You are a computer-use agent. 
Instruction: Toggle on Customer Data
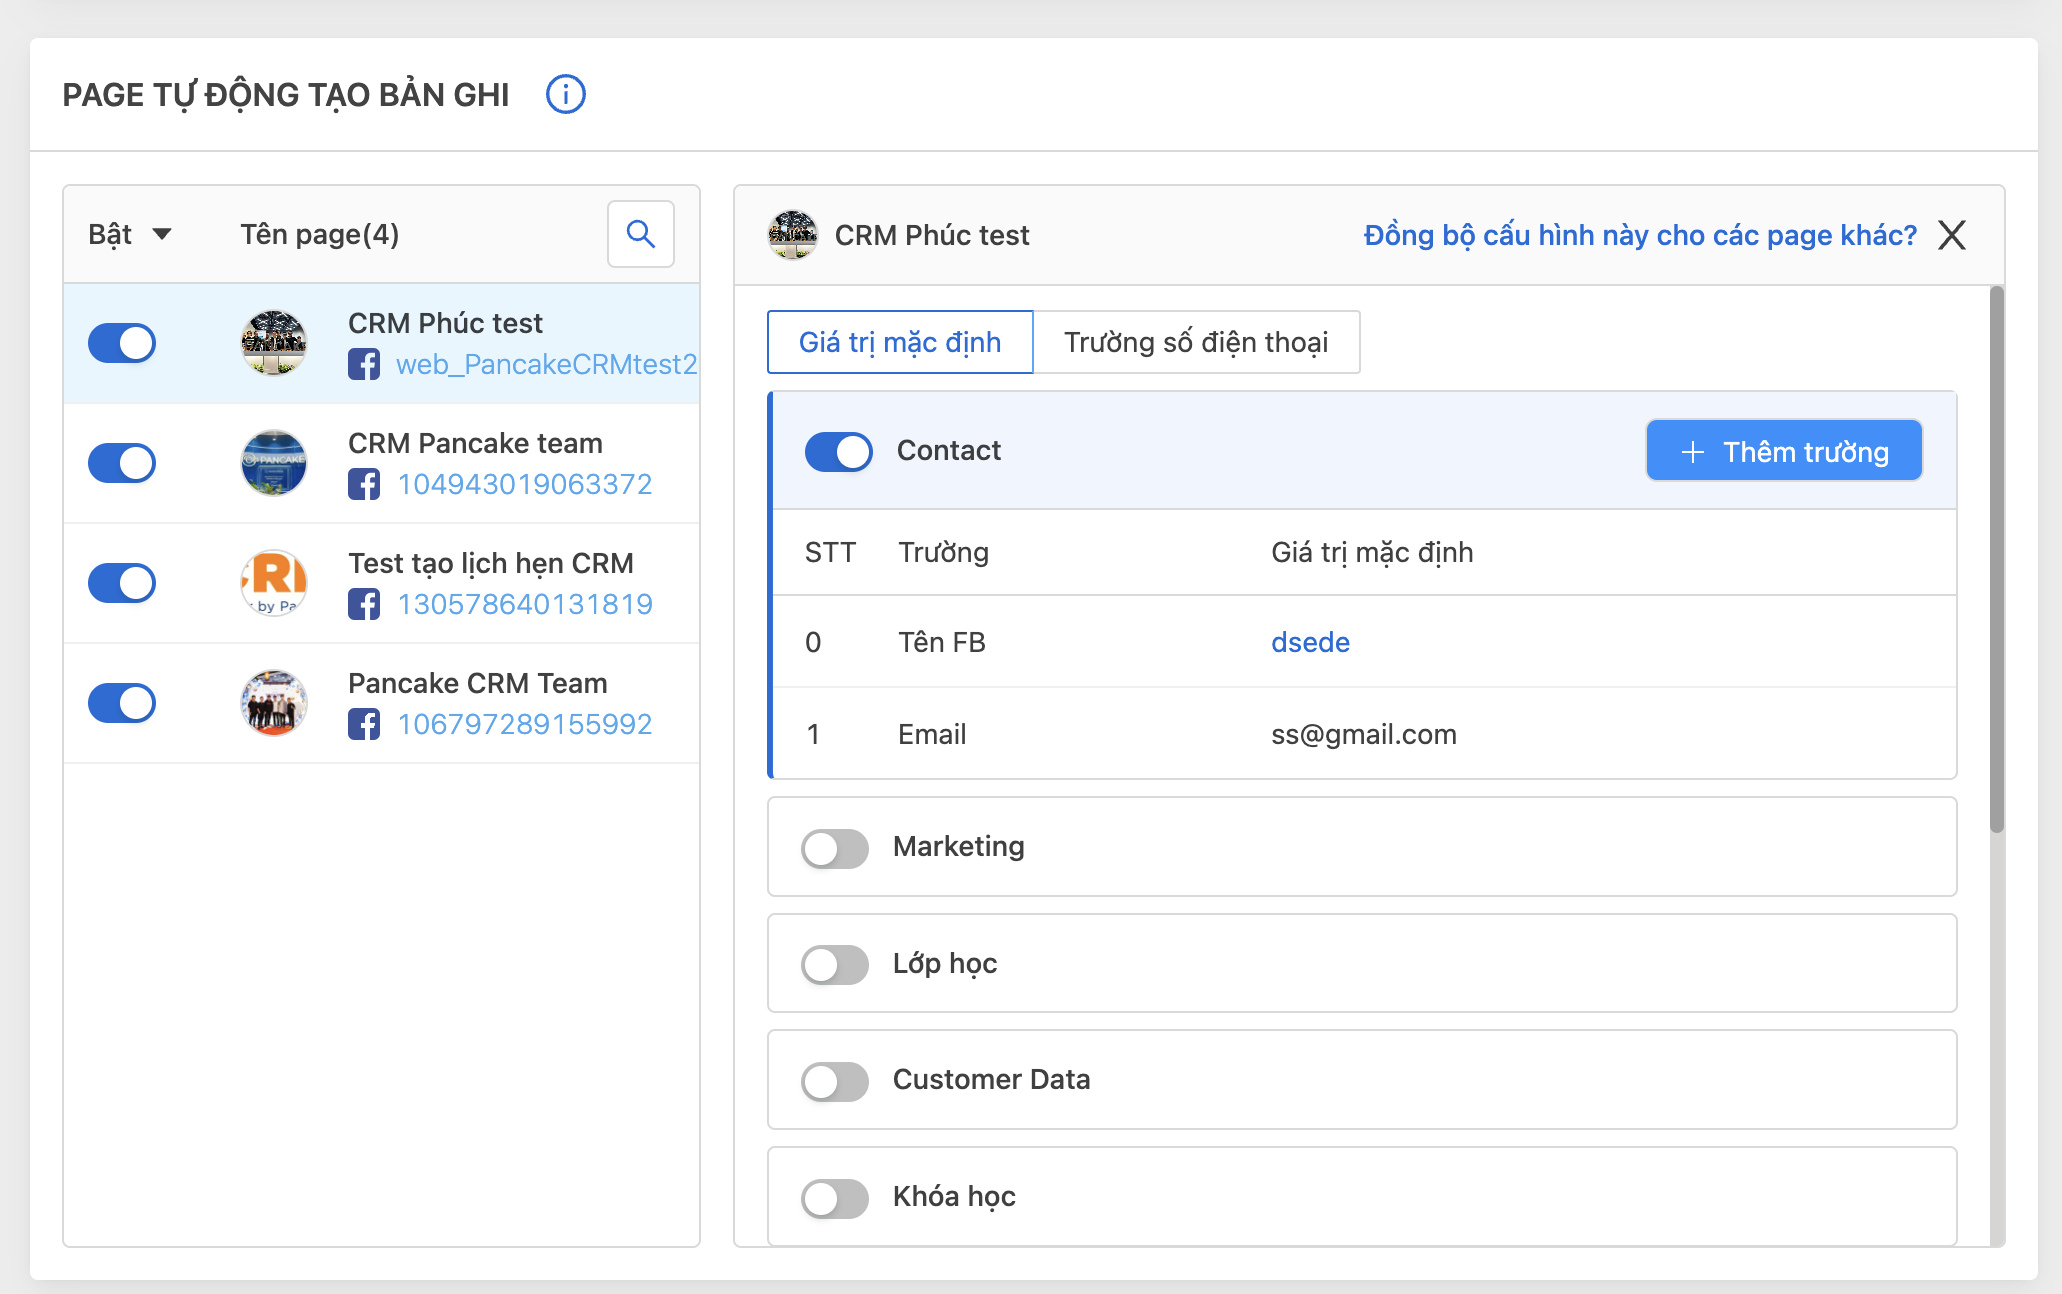coord(834,1081)
